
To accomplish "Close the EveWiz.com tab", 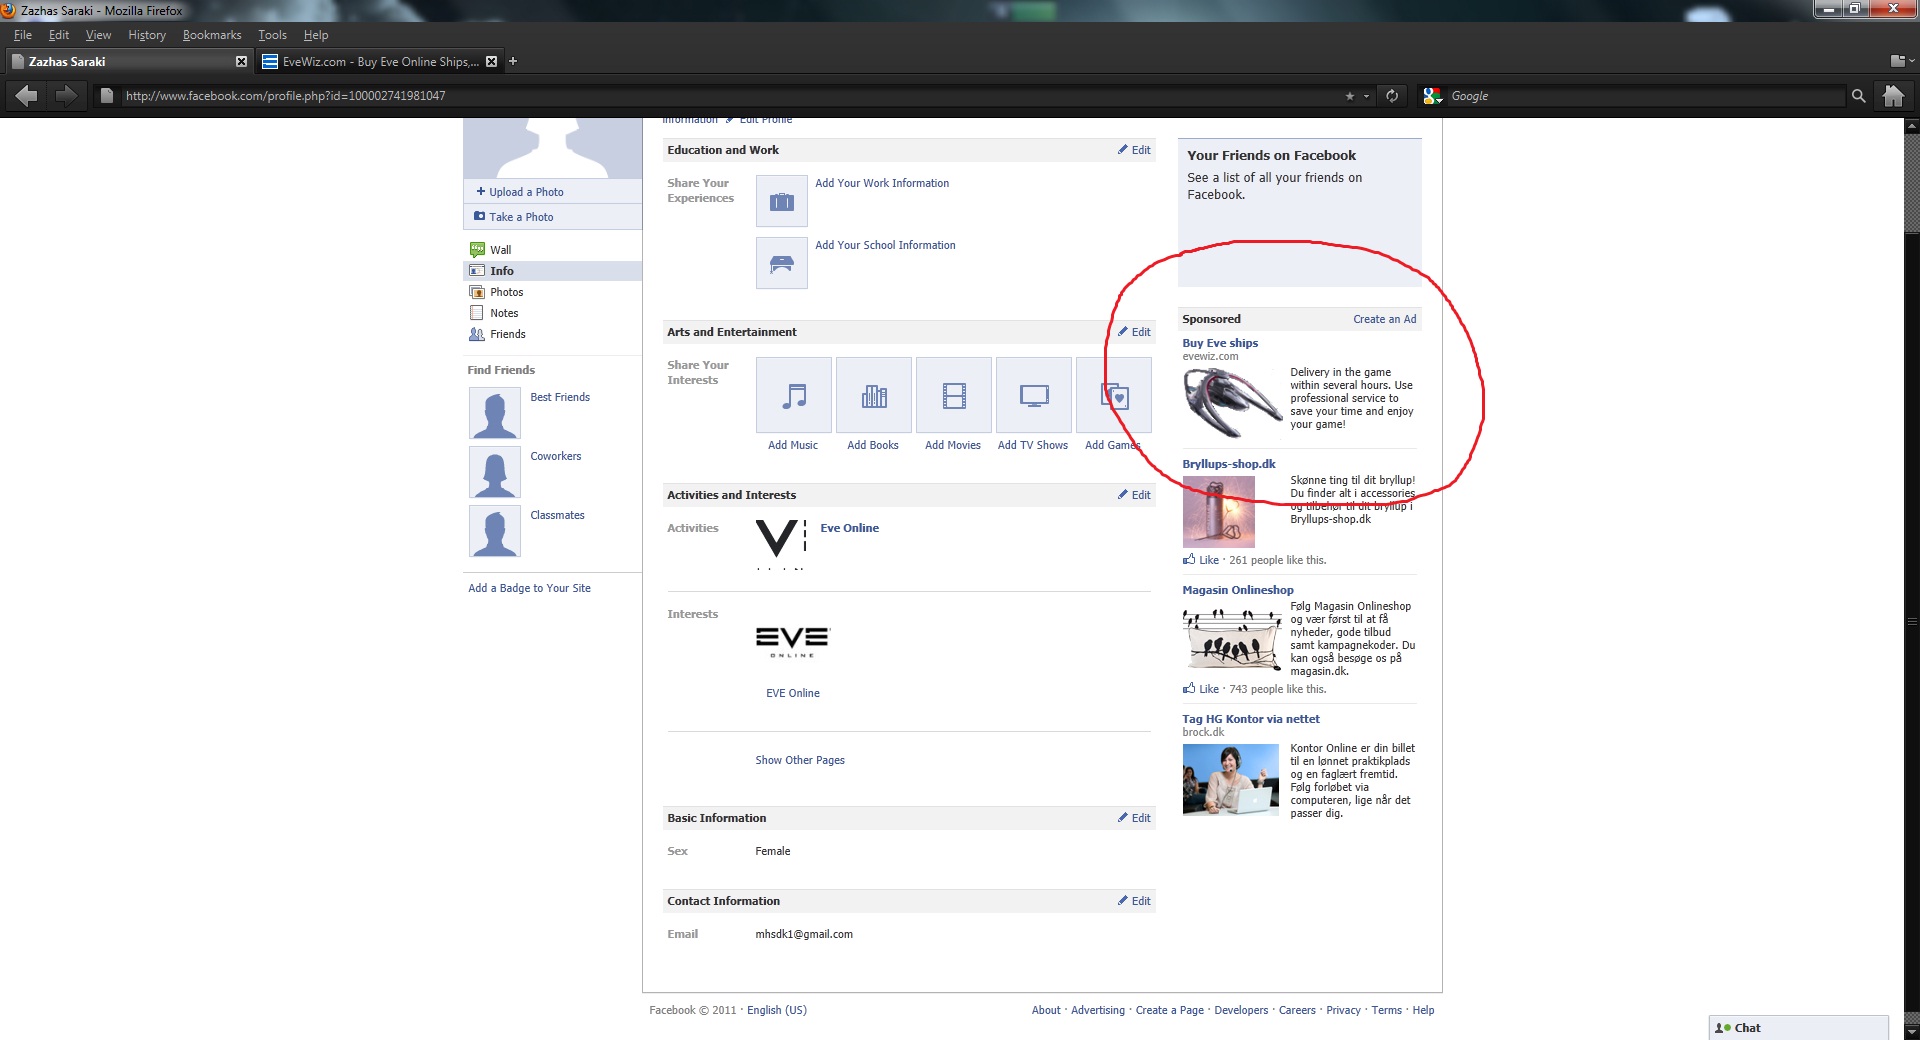I will (x=491, y=62).
